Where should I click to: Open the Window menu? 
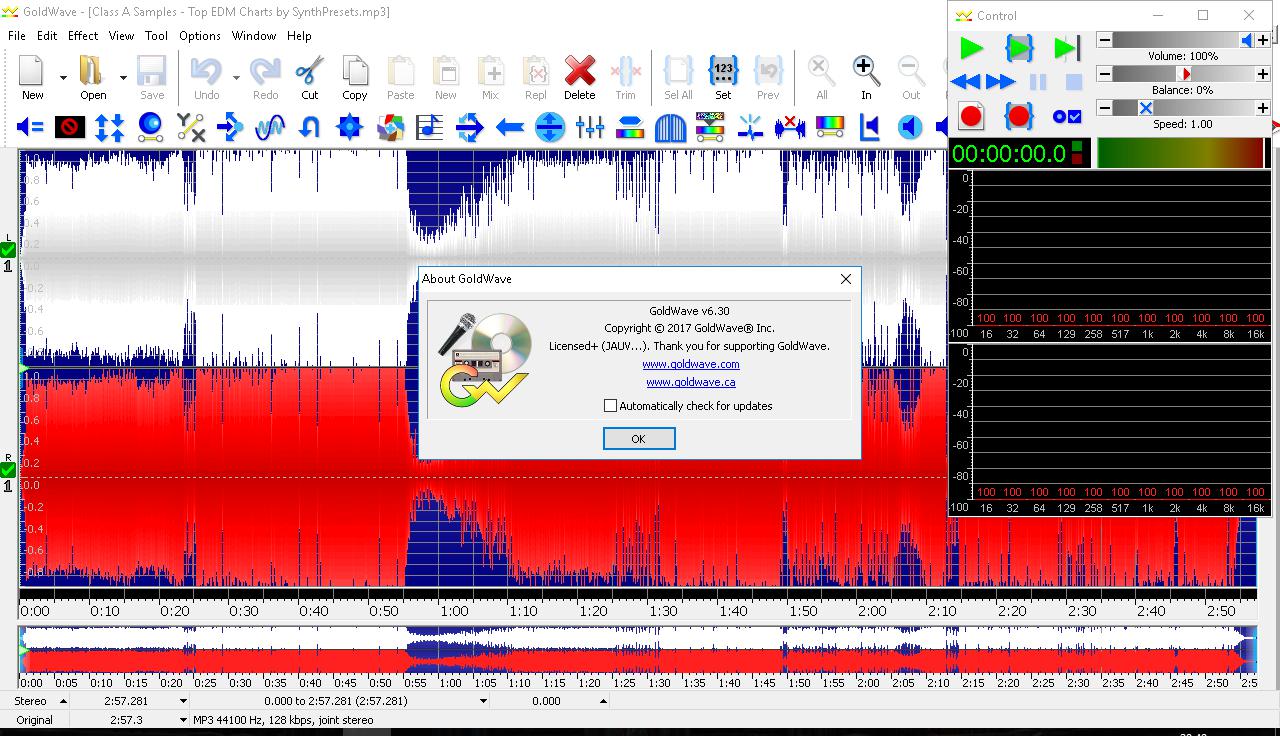click(254, 35)
